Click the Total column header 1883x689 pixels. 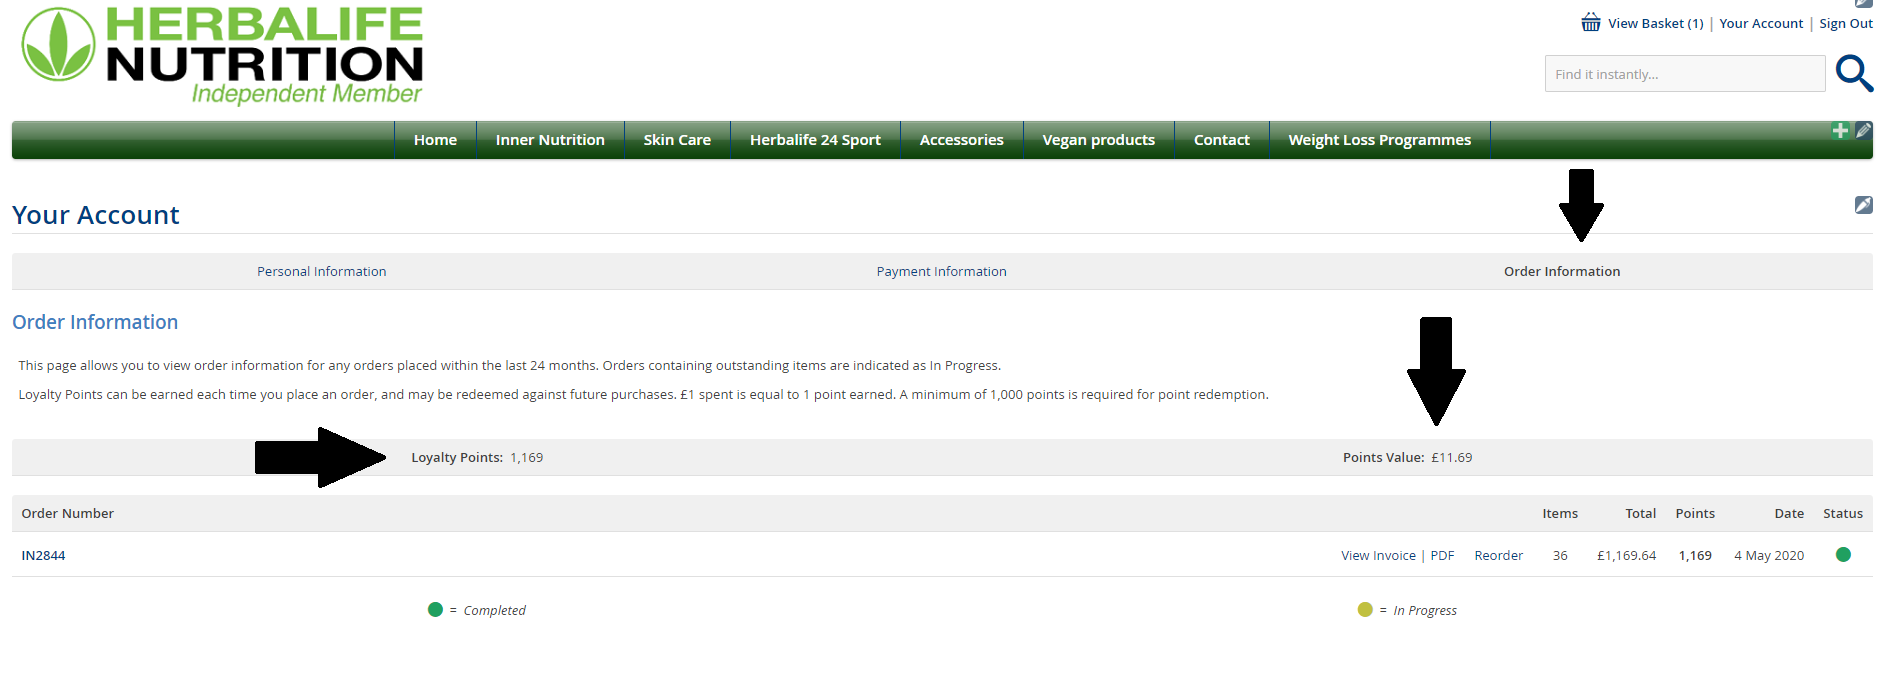point(1640,514)
